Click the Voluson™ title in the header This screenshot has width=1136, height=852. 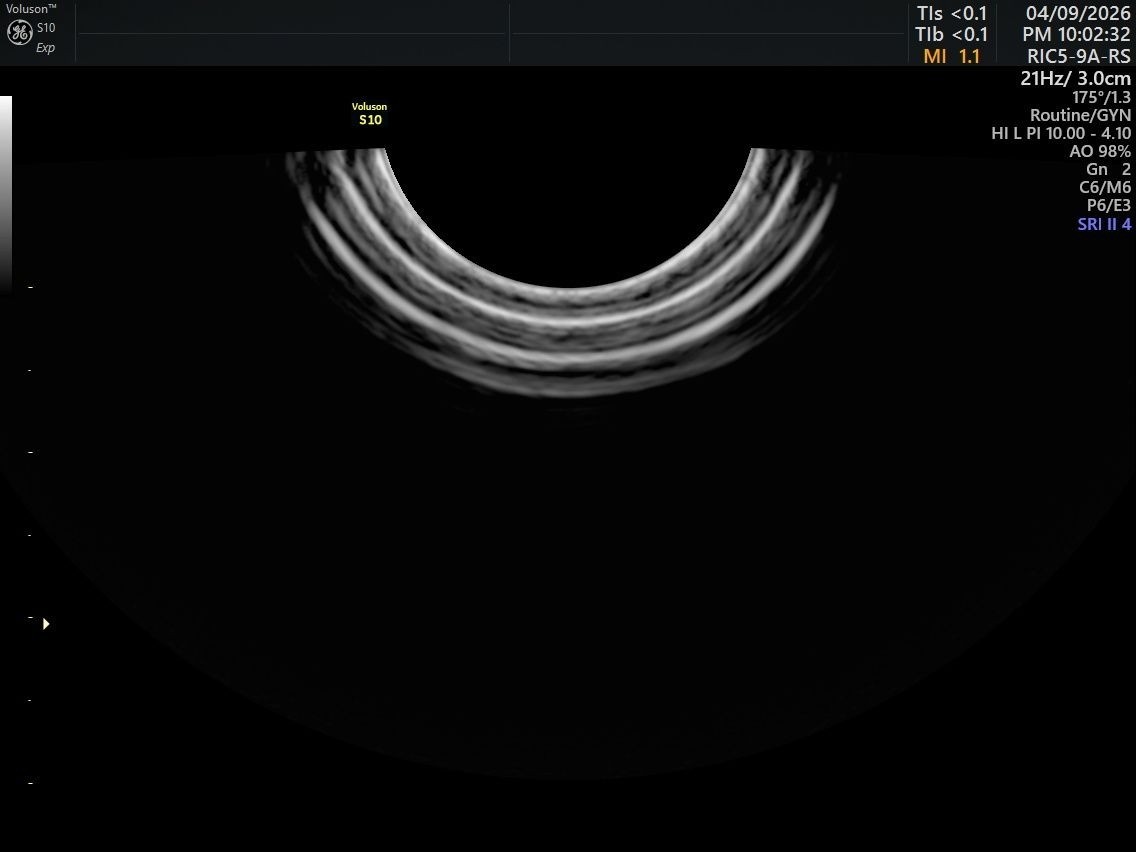(x=31, y=9)
